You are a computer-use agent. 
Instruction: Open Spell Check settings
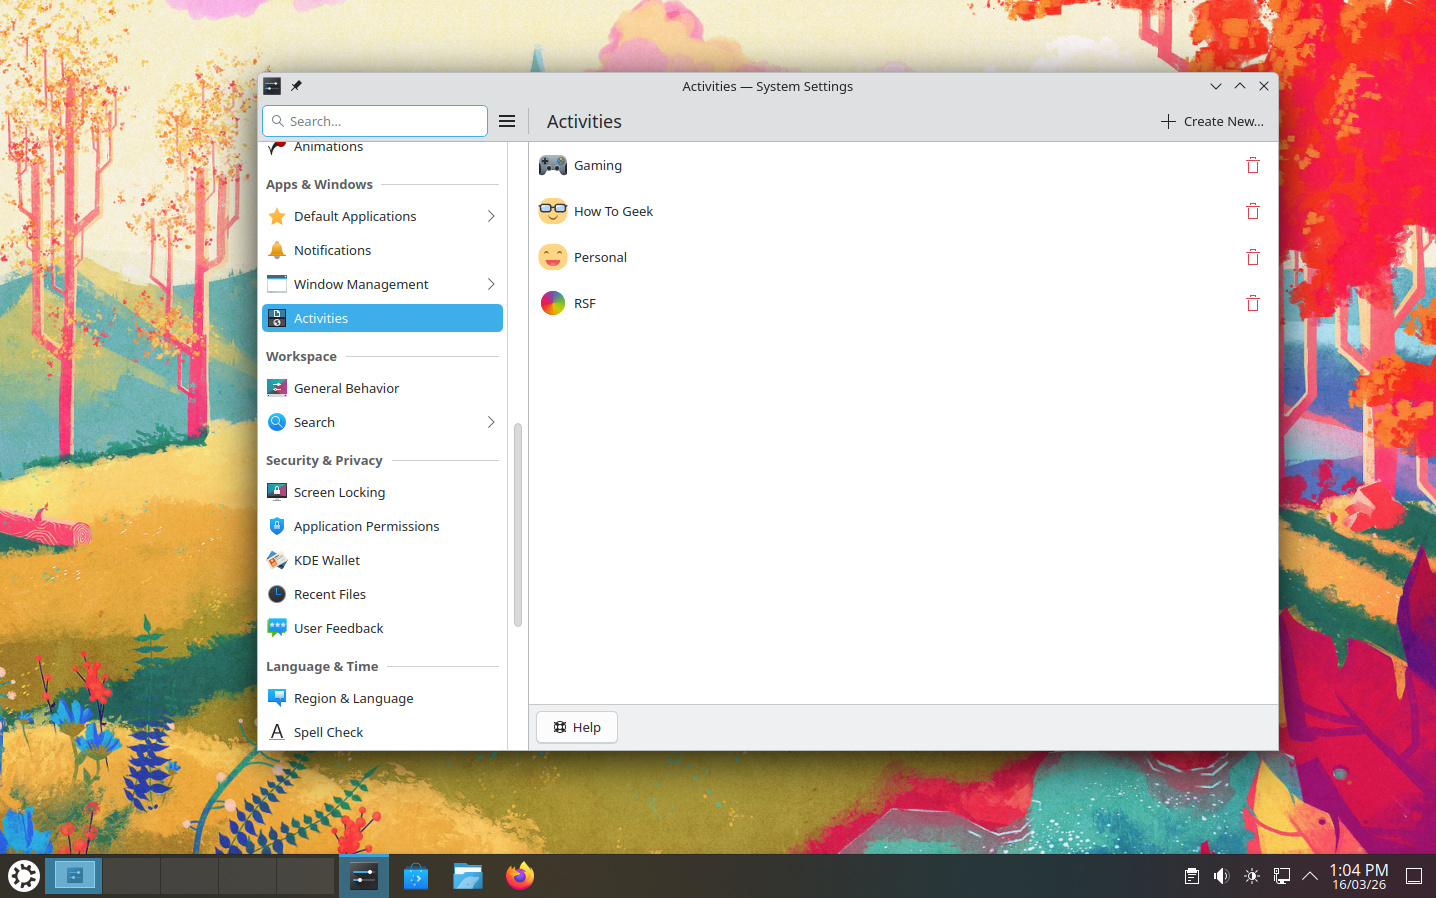[x=382, y=732]
